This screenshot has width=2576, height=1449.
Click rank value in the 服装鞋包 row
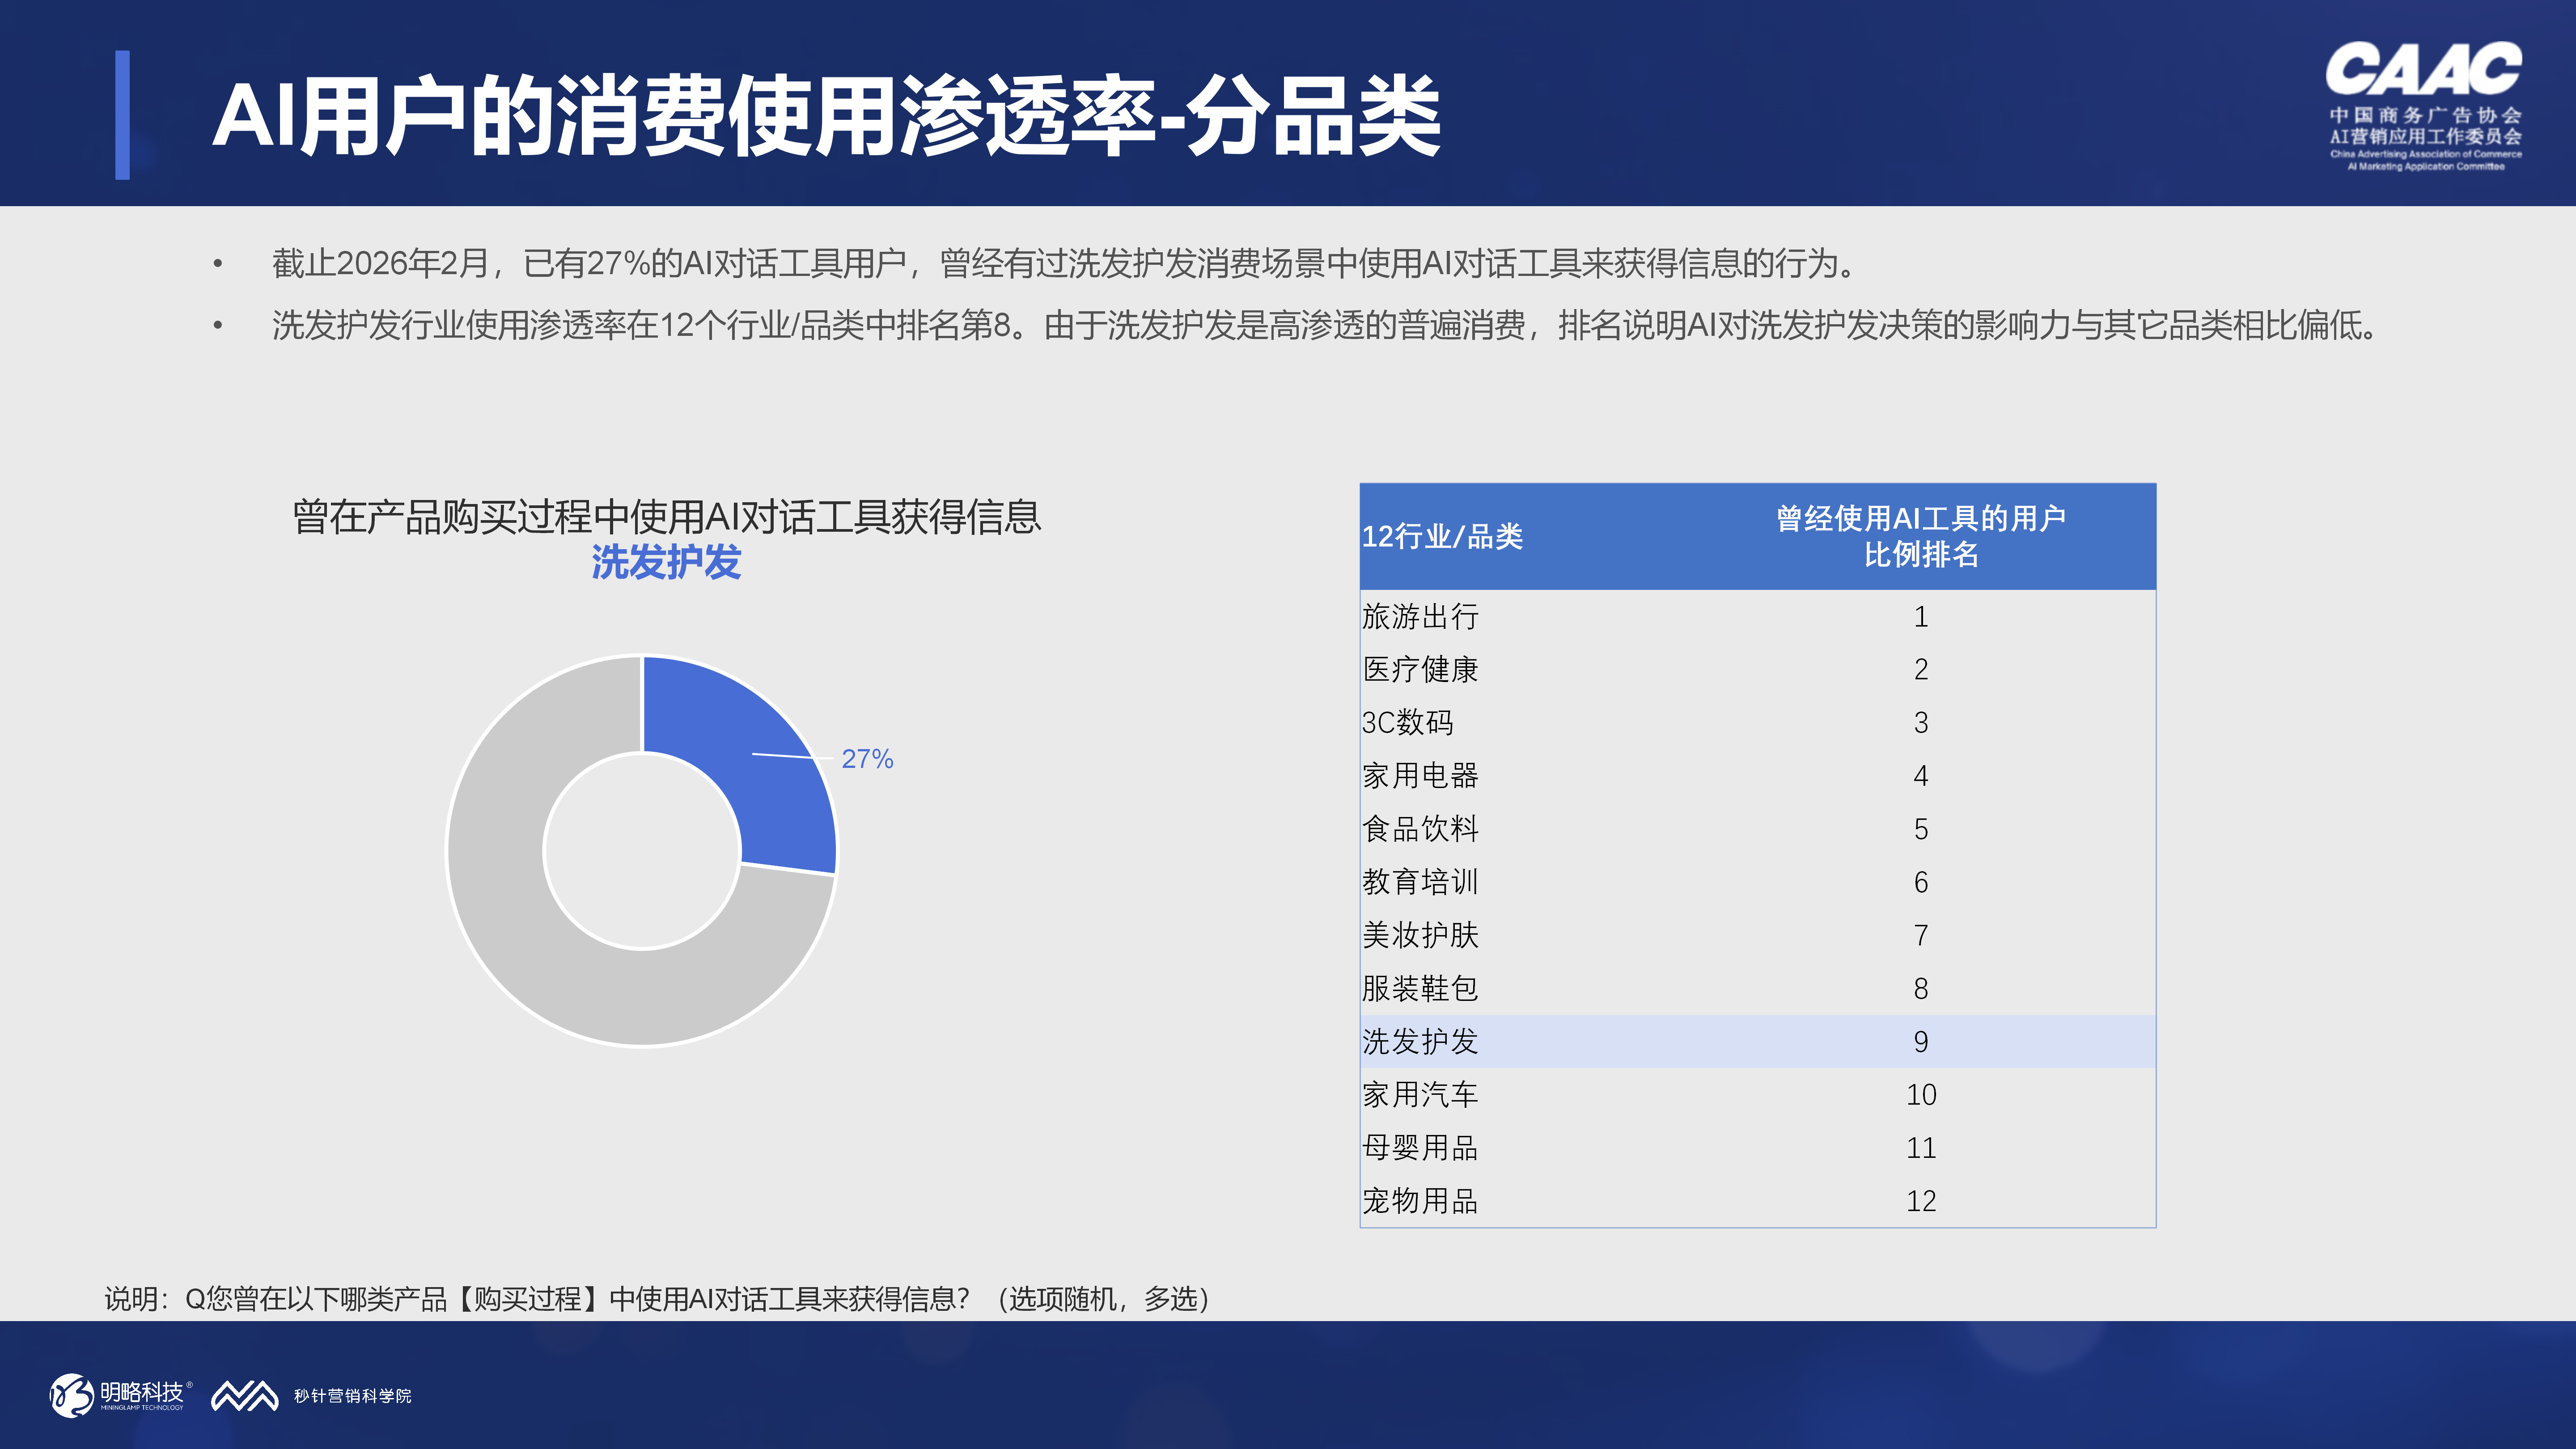click(1921, 989)
